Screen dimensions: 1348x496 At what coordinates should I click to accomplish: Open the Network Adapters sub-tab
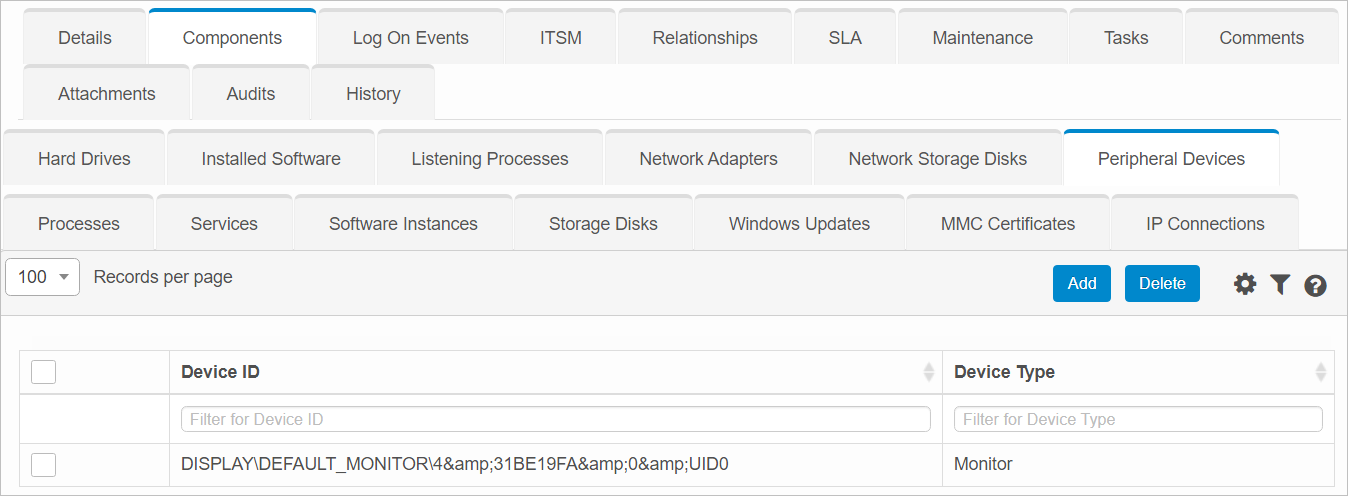pyautogui.click(x=708, y=159)
